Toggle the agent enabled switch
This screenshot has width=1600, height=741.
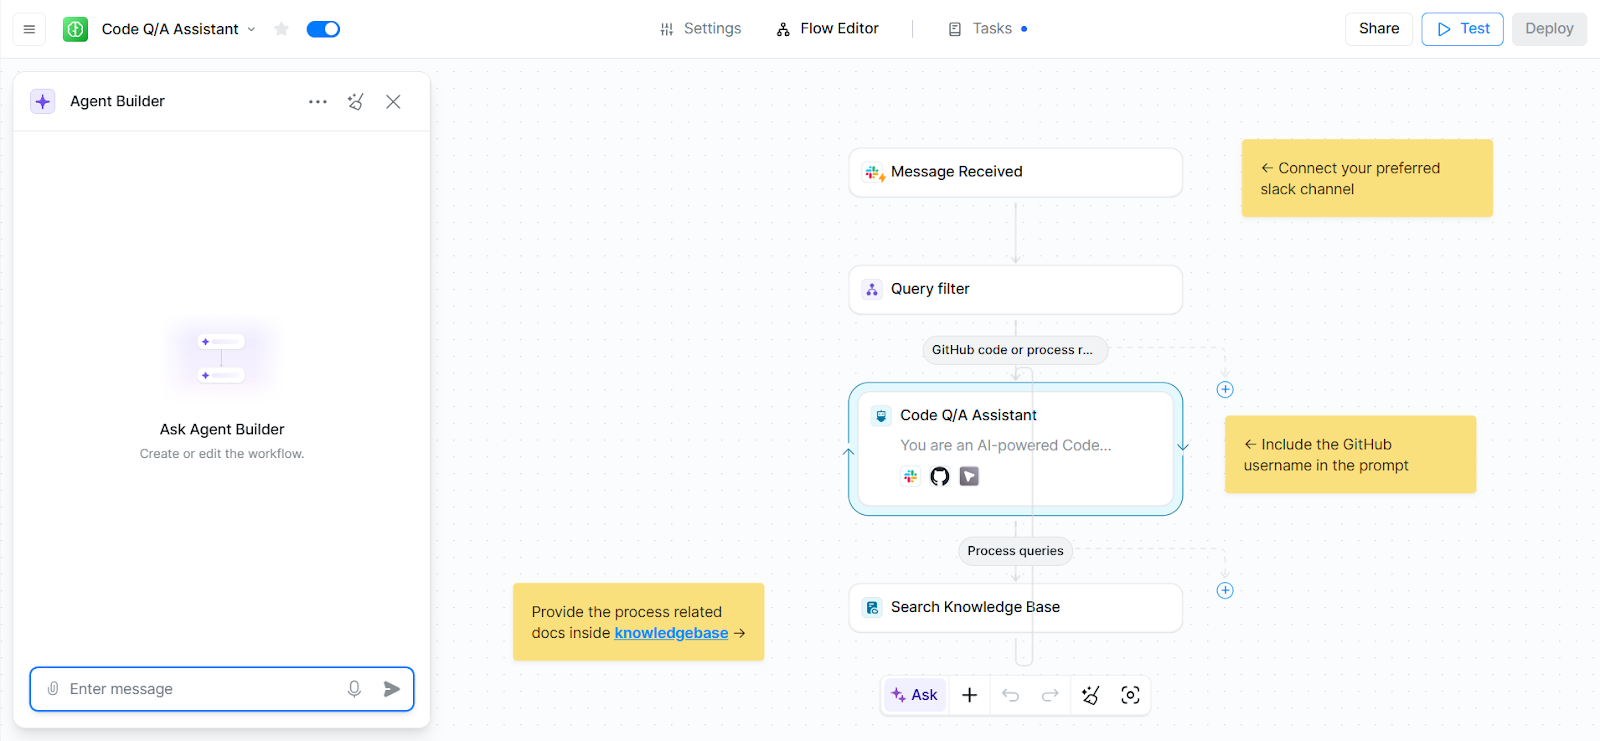click(323, 29)
